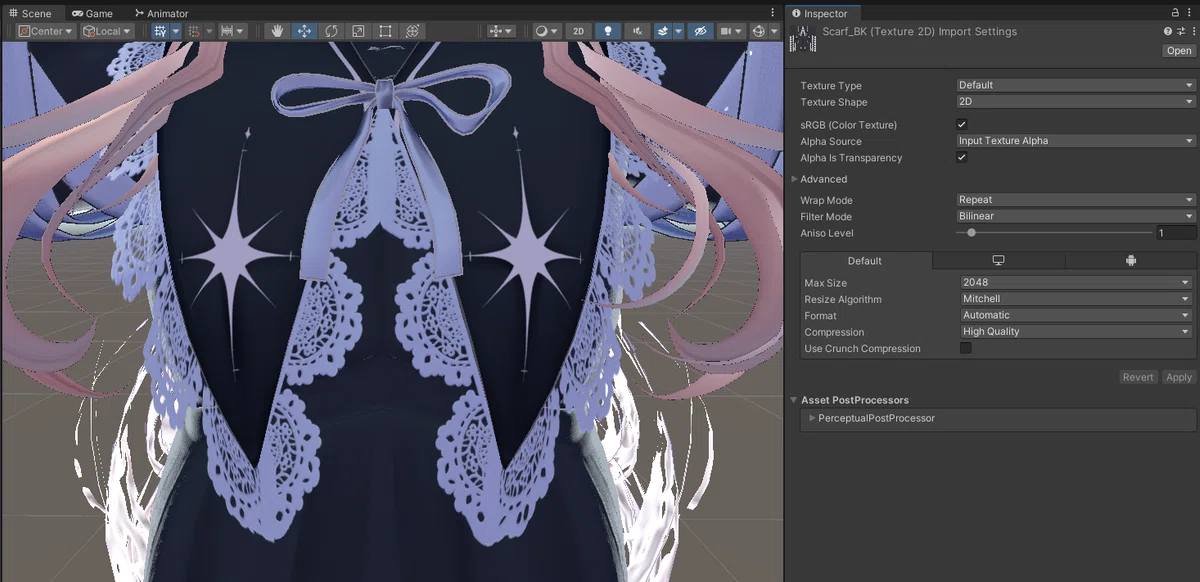
Task: Open Gizmos dropdown arrow
Action: (774, 31)
